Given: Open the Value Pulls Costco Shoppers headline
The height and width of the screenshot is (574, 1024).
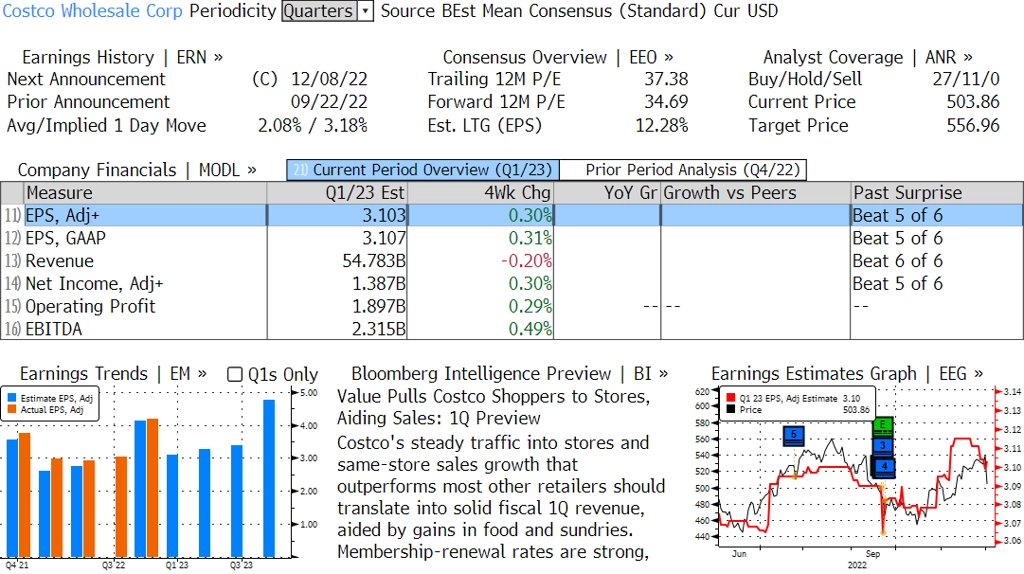Looking at the screenshot, I should pyautogui.click(x=493, y=407).
